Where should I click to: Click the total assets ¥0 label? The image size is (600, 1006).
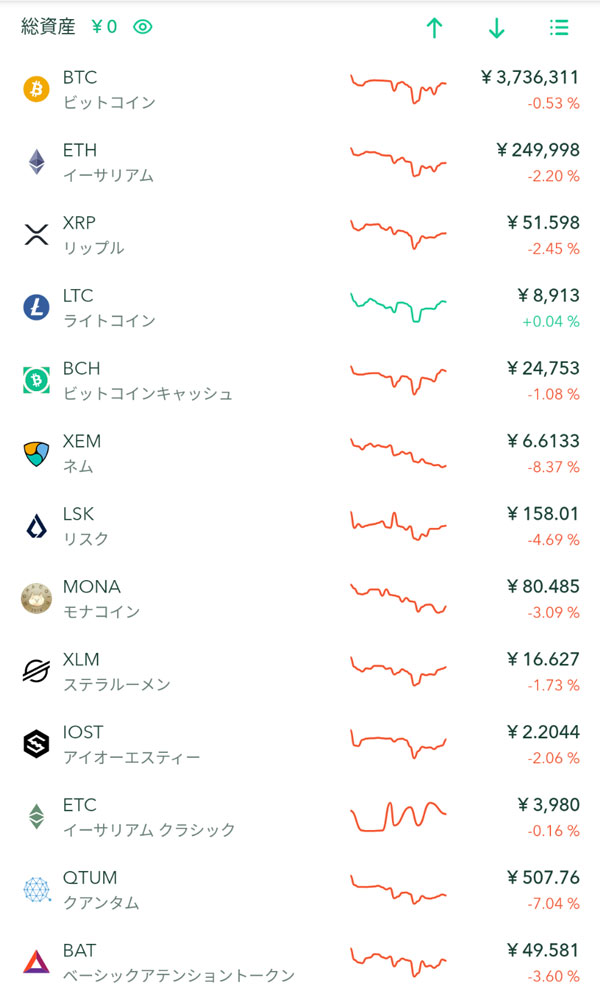104,27
